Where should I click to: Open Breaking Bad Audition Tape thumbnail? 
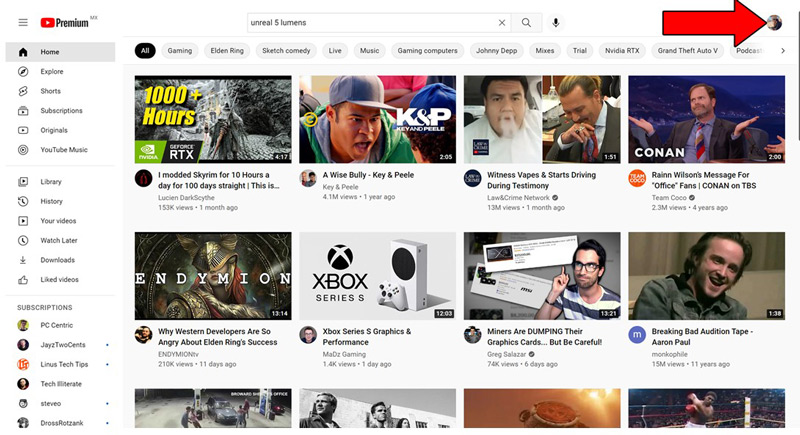click(707, 276)
